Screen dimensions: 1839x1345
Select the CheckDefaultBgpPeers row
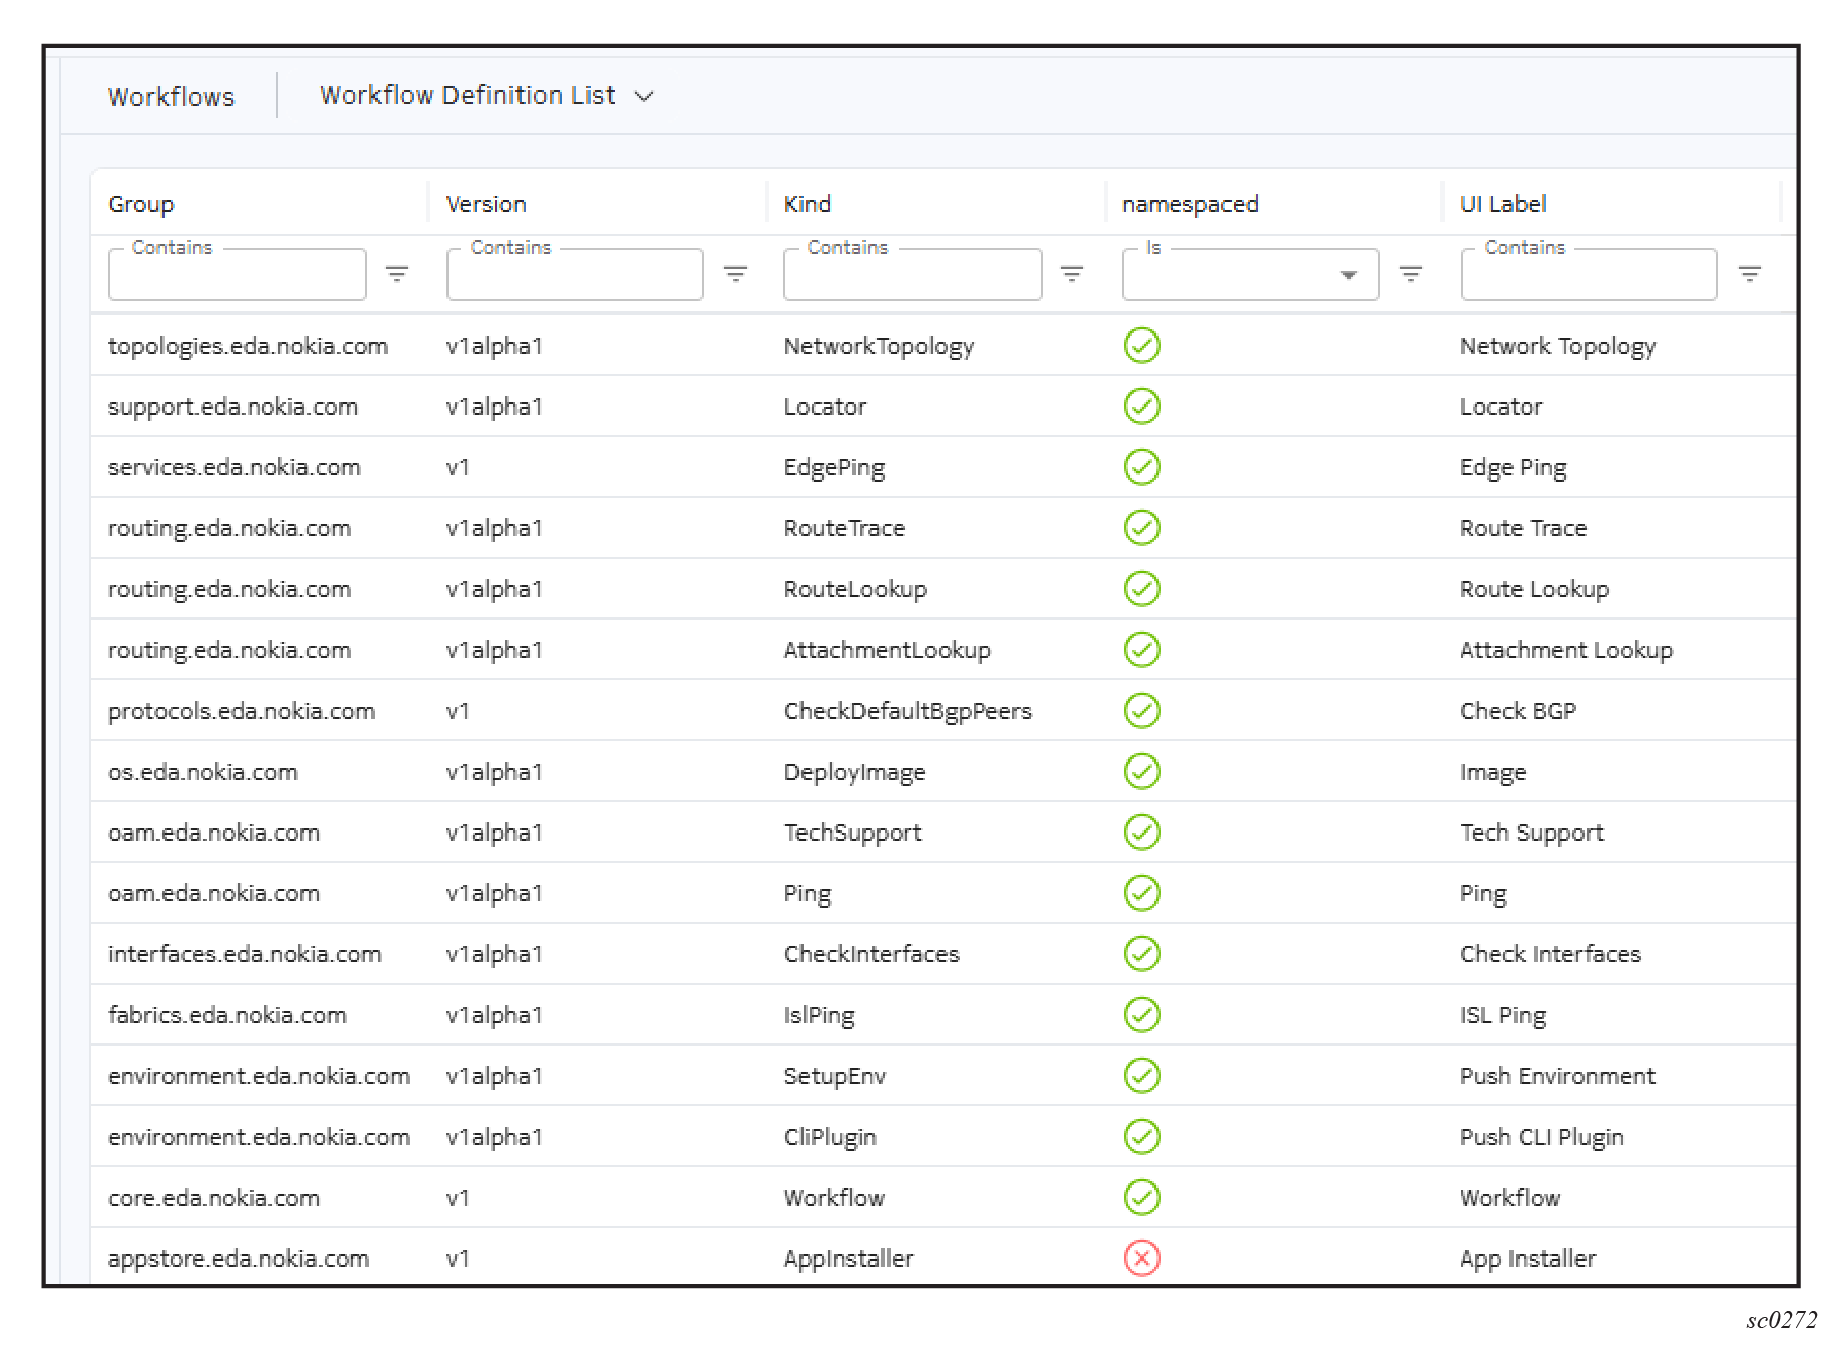[x=907, y=711]
